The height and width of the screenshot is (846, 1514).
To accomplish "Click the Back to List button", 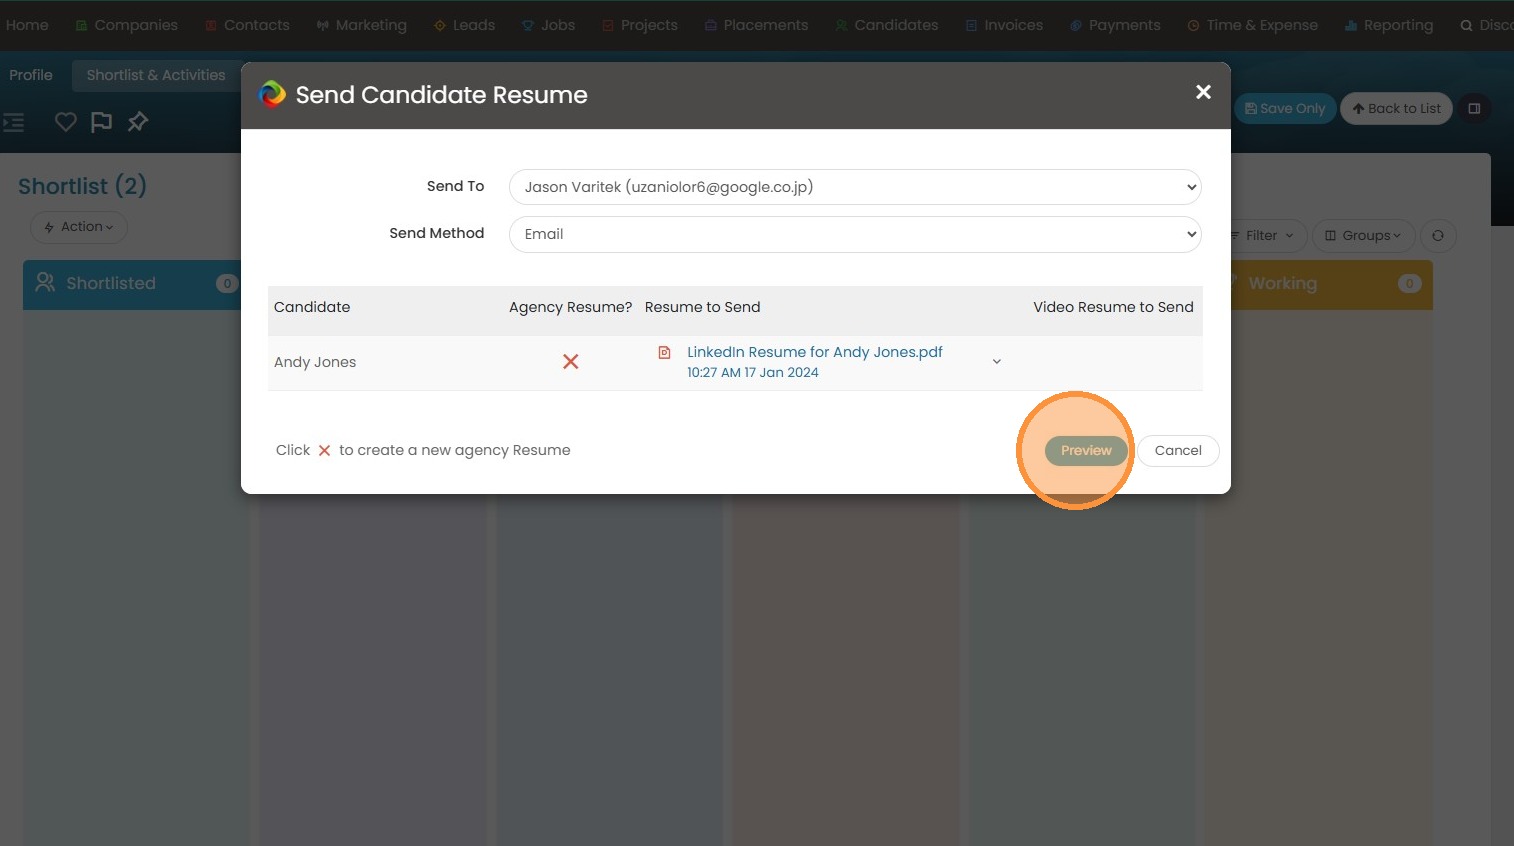I will [x=1396, y=108].
